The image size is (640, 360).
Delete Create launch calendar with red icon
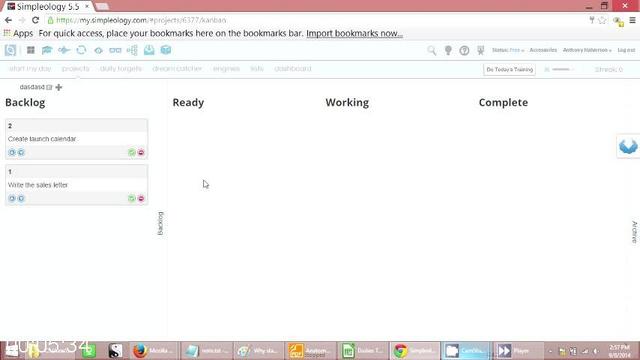[141, 152]
